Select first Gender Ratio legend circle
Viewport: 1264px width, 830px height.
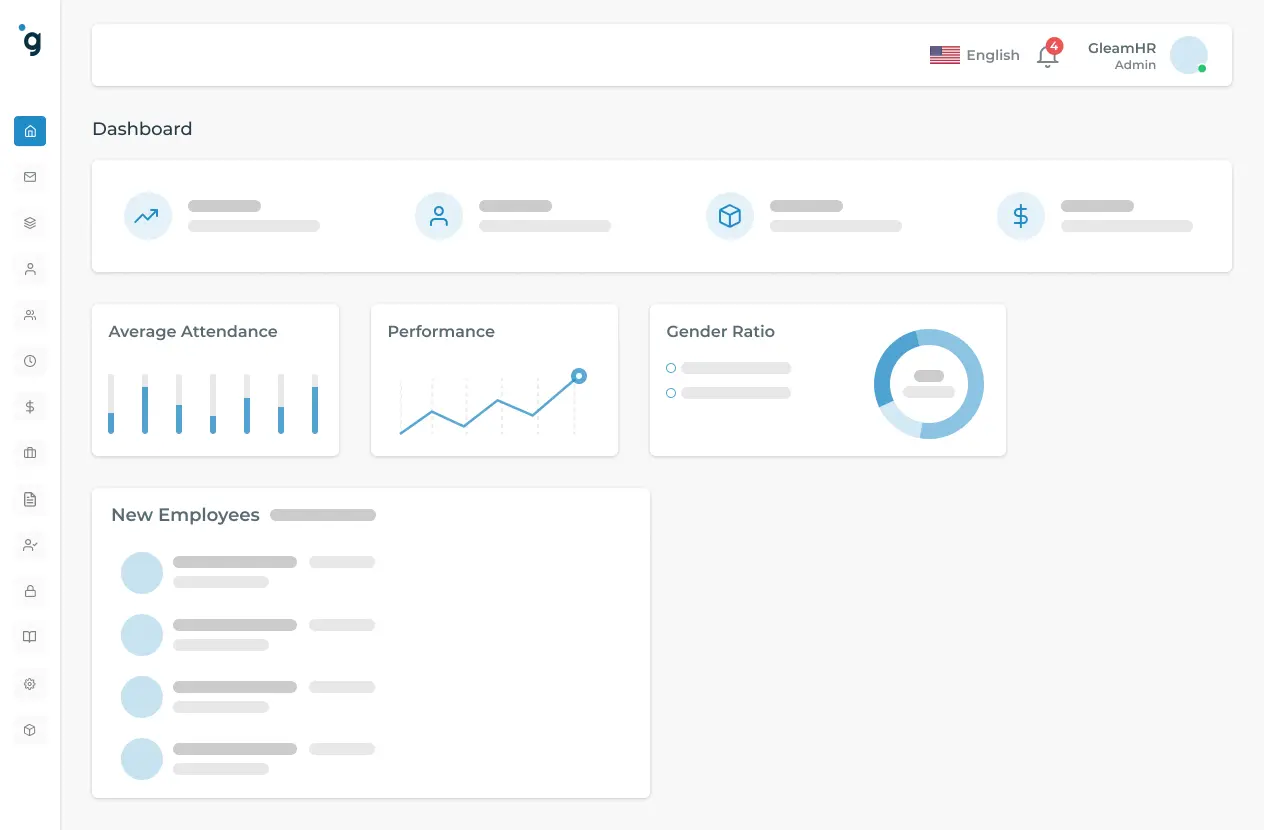click(x=671, y=368)
